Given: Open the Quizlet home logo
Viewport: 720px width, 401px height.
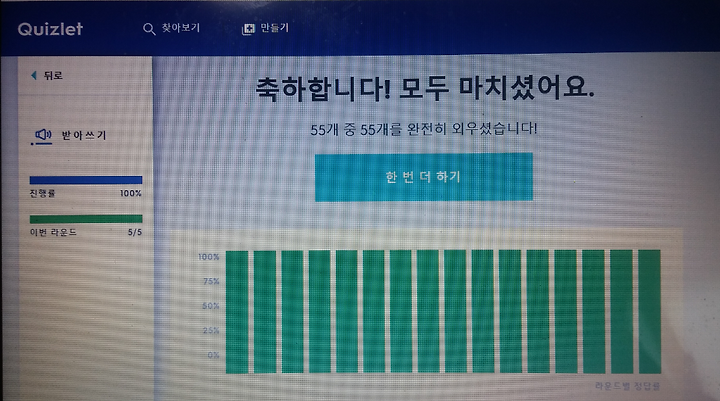Looking at the screenshot, I should click(x=50, y=29).
